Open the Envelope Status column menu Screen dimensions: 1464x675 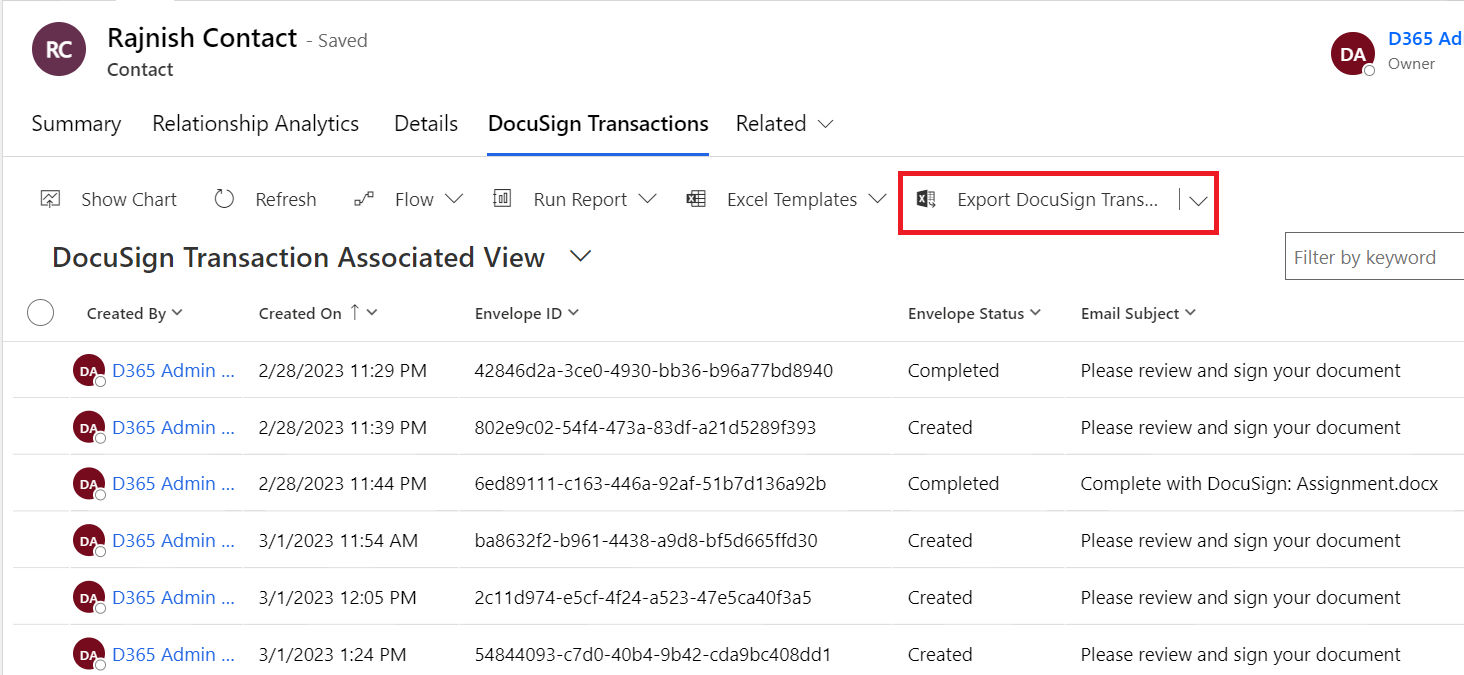[1035, 313]
